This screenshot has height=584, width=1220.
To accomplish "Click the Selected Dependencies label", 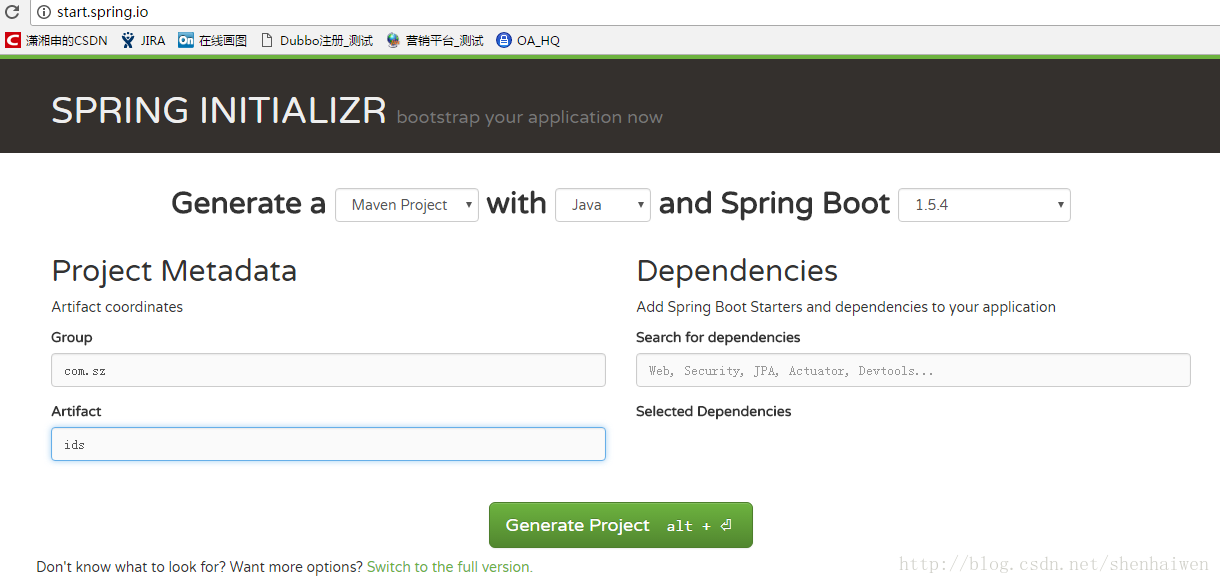I will coord(714,411).
